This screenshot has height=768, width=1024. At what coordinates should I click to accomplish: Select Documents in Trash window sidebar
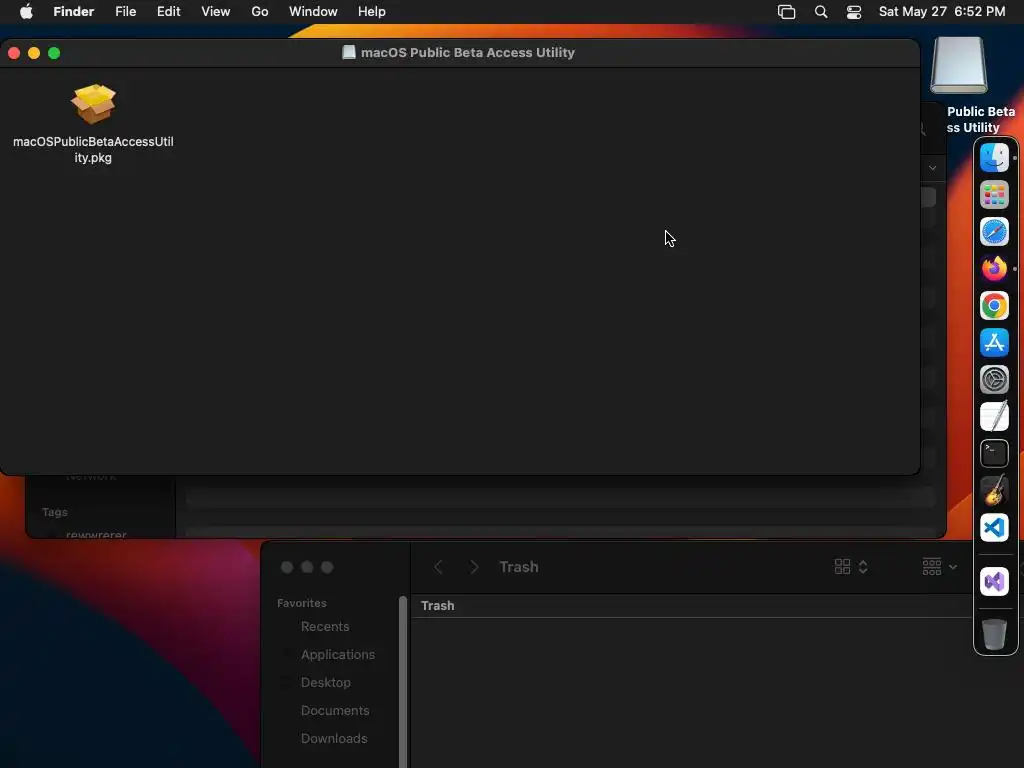334,711
